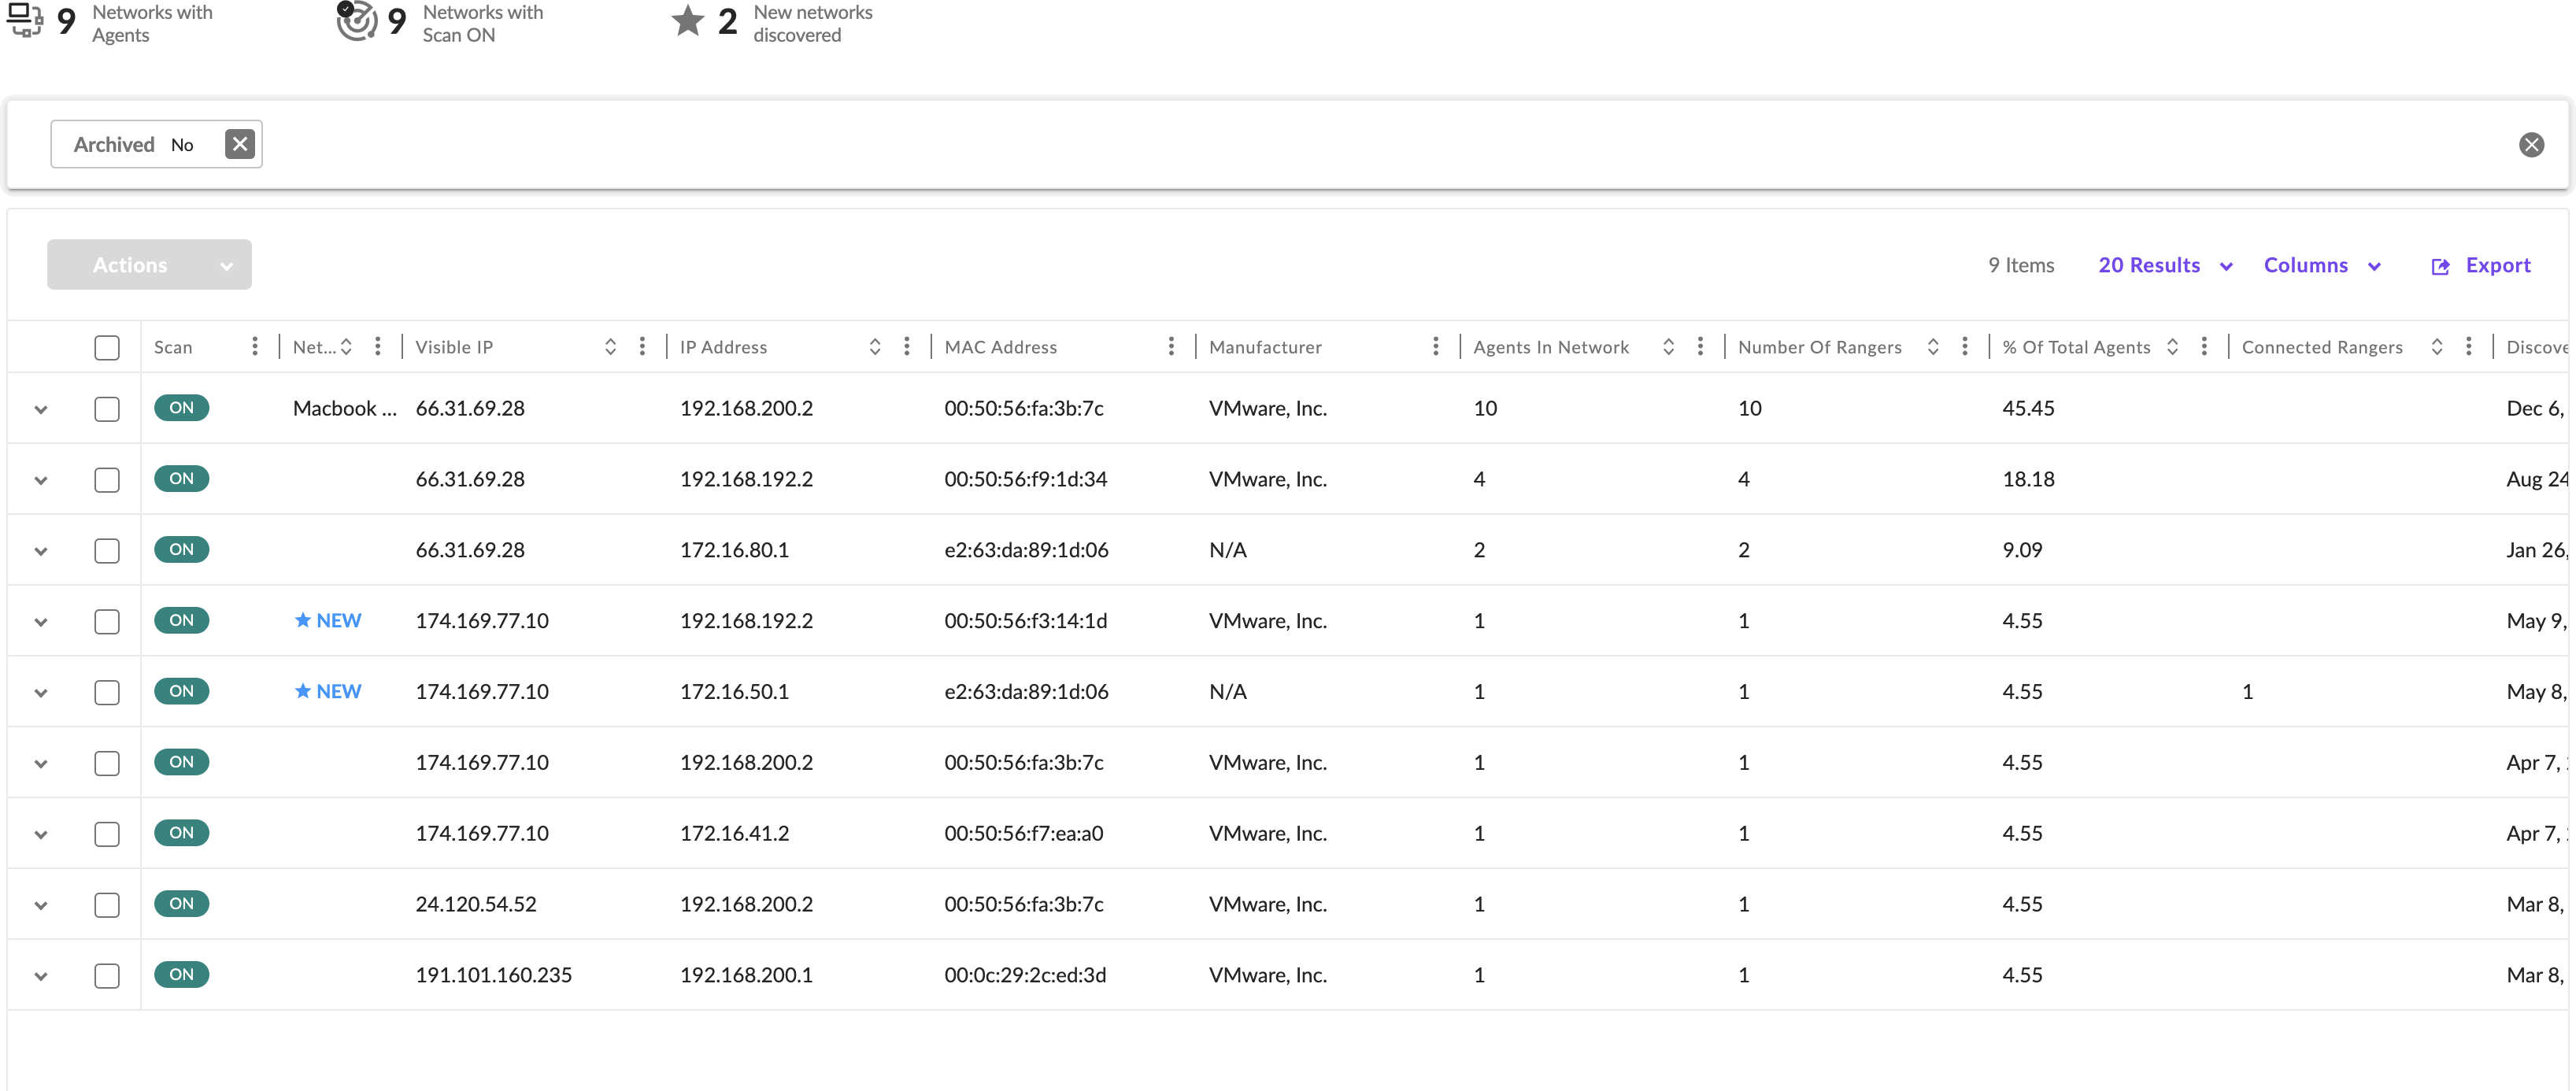Select the Macbook network row checkbox
The image size is (2576, 1091).
click(x=107, y=409)
